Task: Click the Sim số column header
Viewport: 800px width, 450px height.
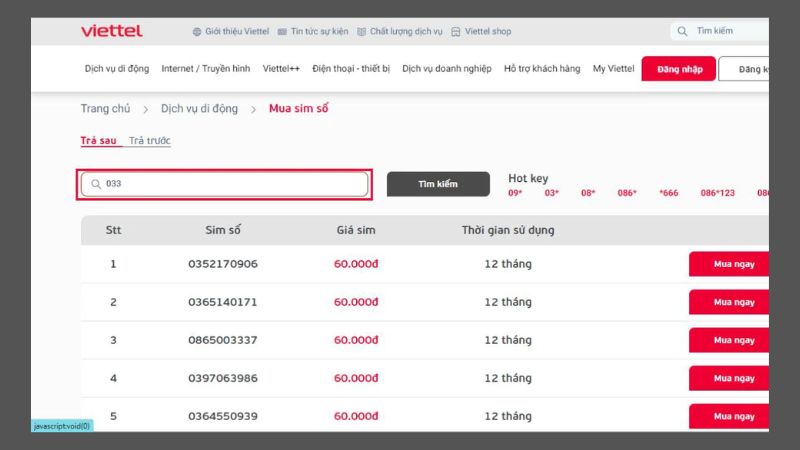Action: click(223, 230)
